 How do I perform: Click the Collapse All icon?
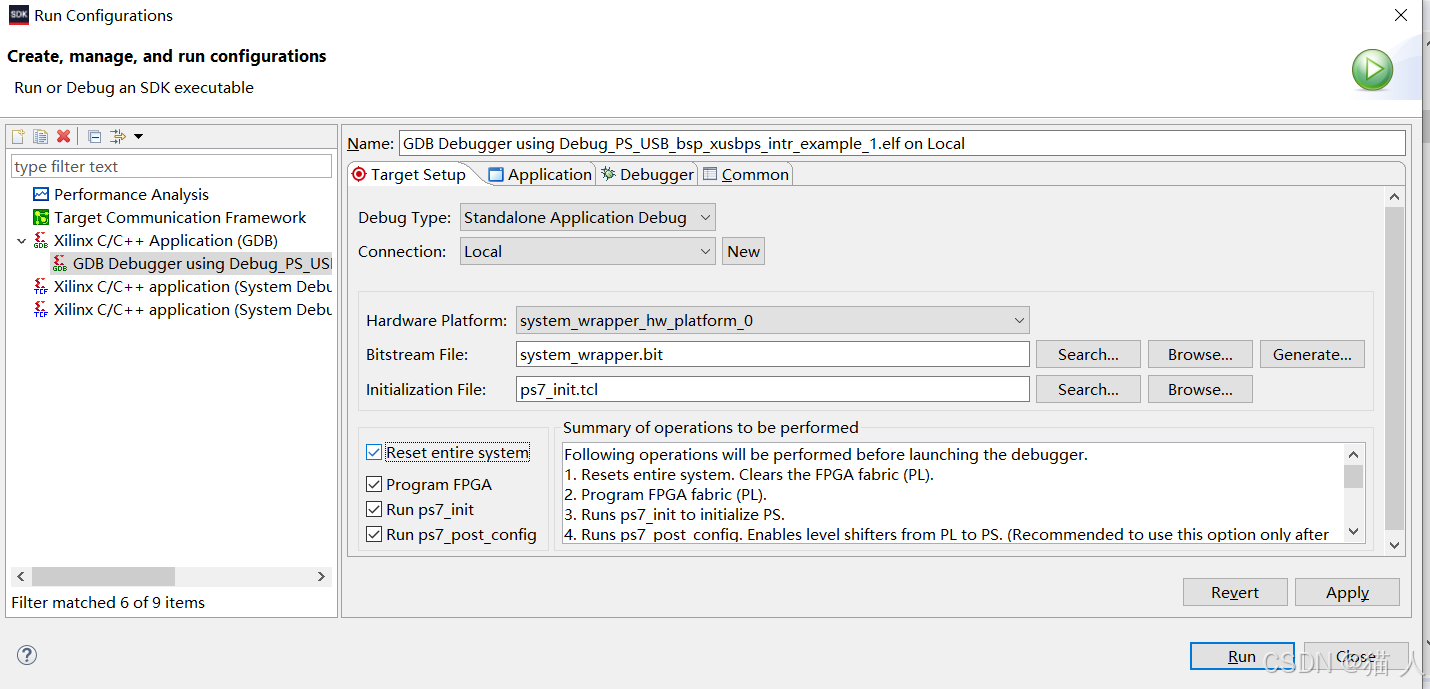[94, 136]
